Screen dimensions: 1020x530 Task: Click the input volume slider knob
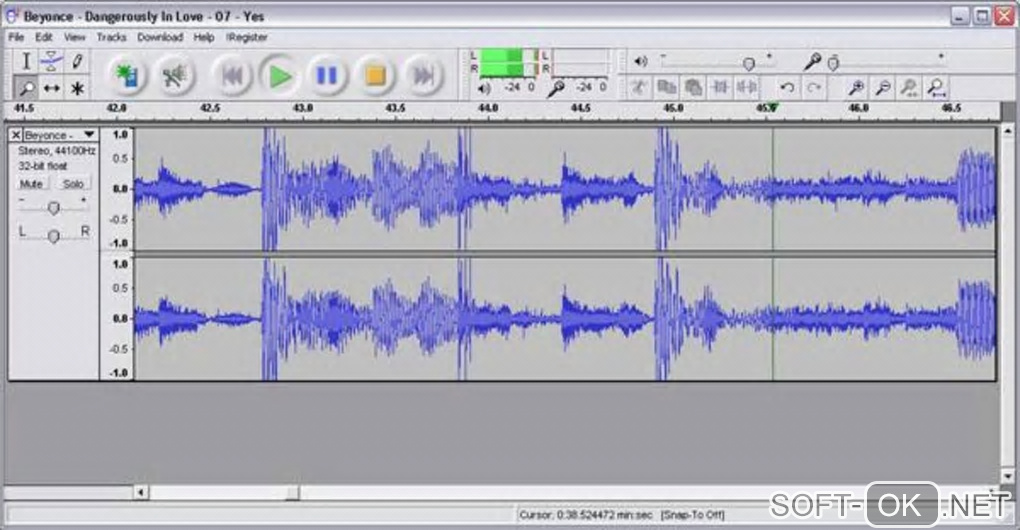[833, 63]
